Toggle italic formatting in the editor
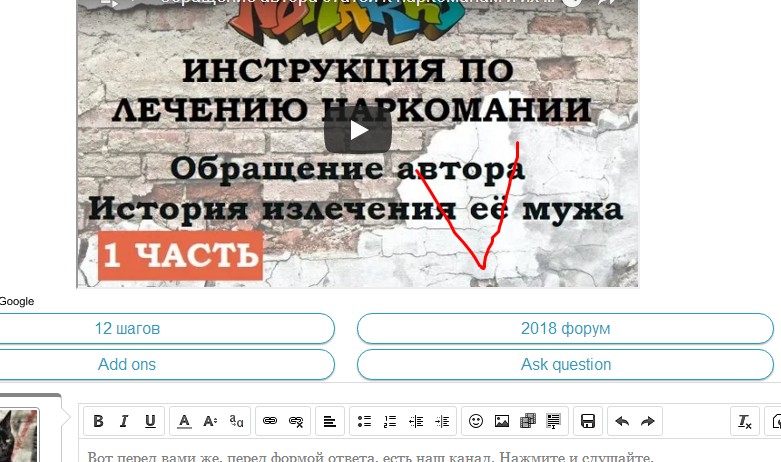 (x=124, y=421)
